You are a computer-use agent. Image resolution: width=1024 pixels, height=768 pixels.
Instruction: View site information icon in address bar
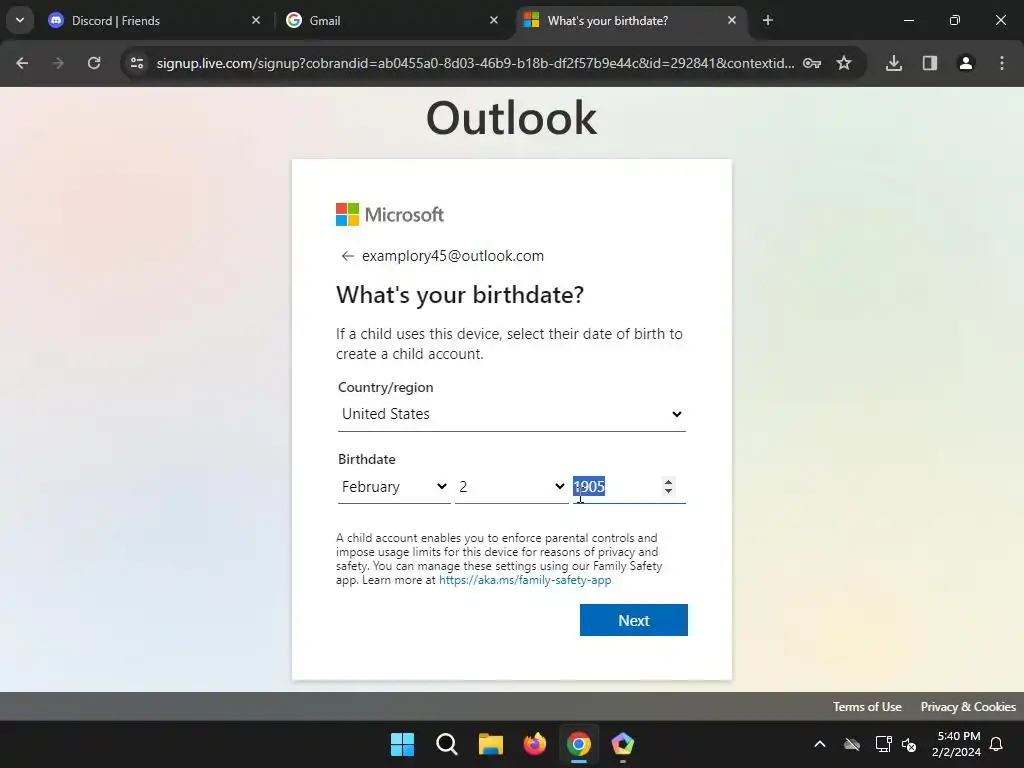pos(136,63)
